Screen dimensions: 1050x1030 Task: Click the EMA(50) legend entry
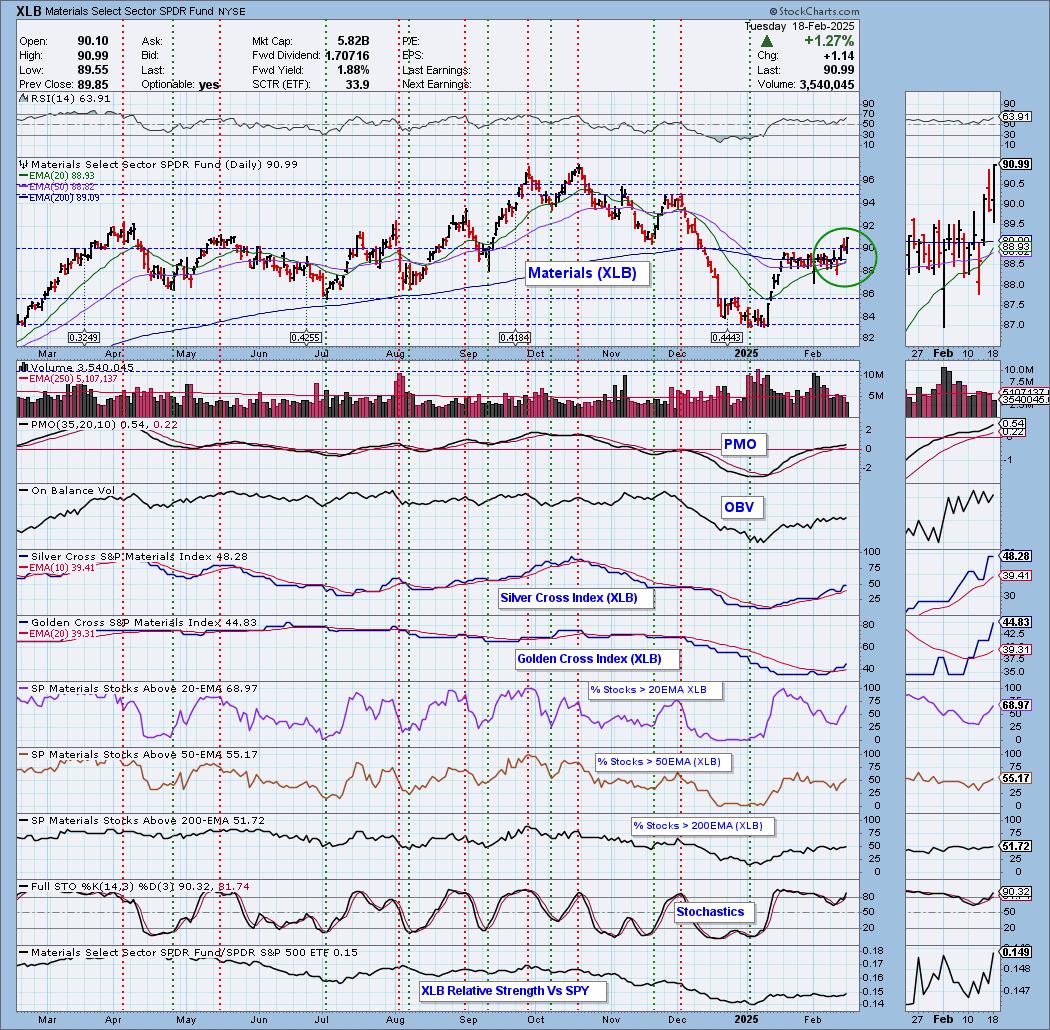coord(56,186)
